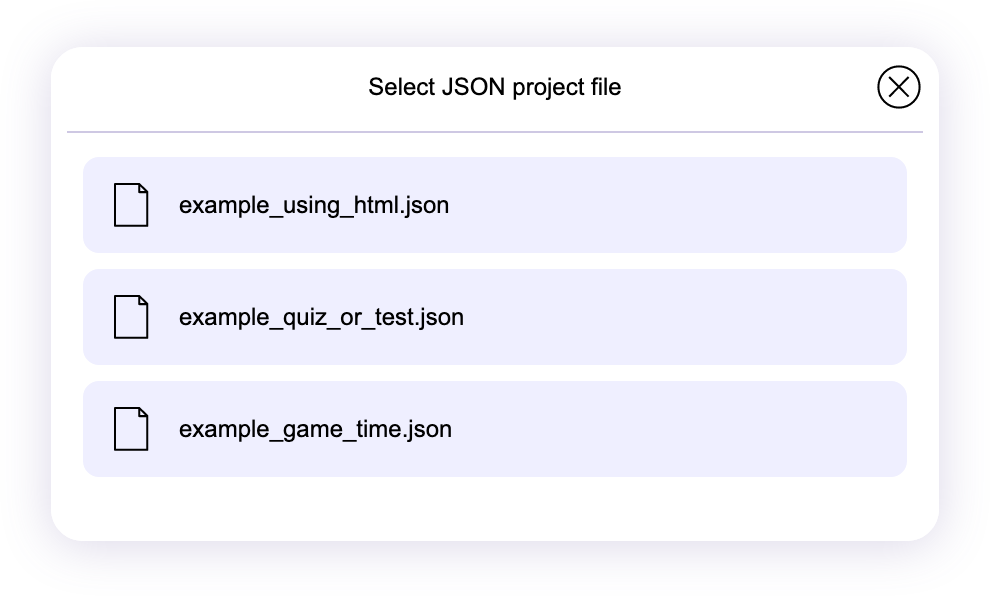Click the "Select JSON project file" title
The width and height of the screenshot is (990, 596).
coord(494,87)
